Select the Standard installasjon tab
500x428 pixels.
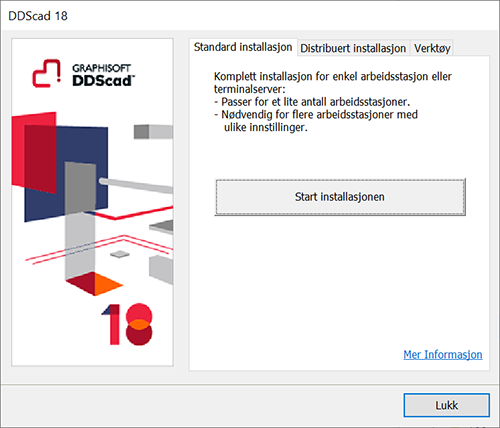click(x=243, y=47)
